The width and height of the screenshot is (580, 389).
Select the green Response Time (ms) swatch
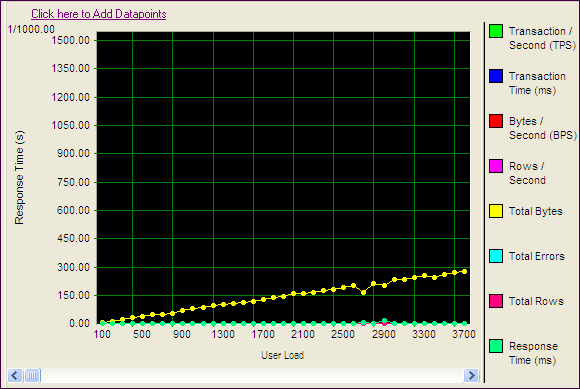tap(496, 346)
